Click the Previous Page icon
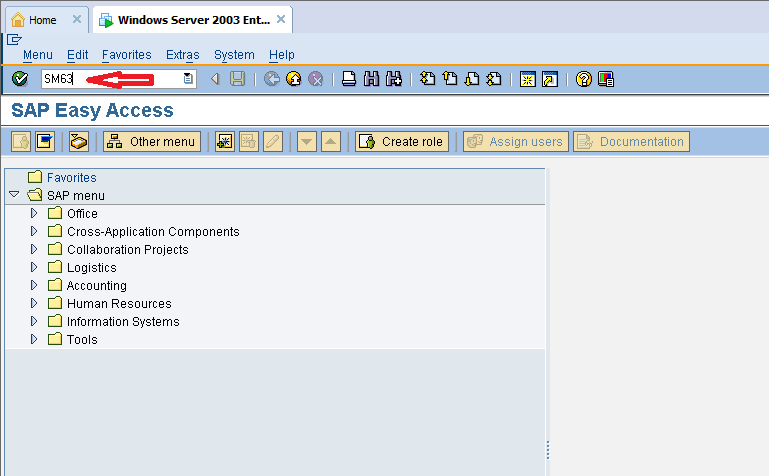769x476 pixels. [x=450, y=79]
